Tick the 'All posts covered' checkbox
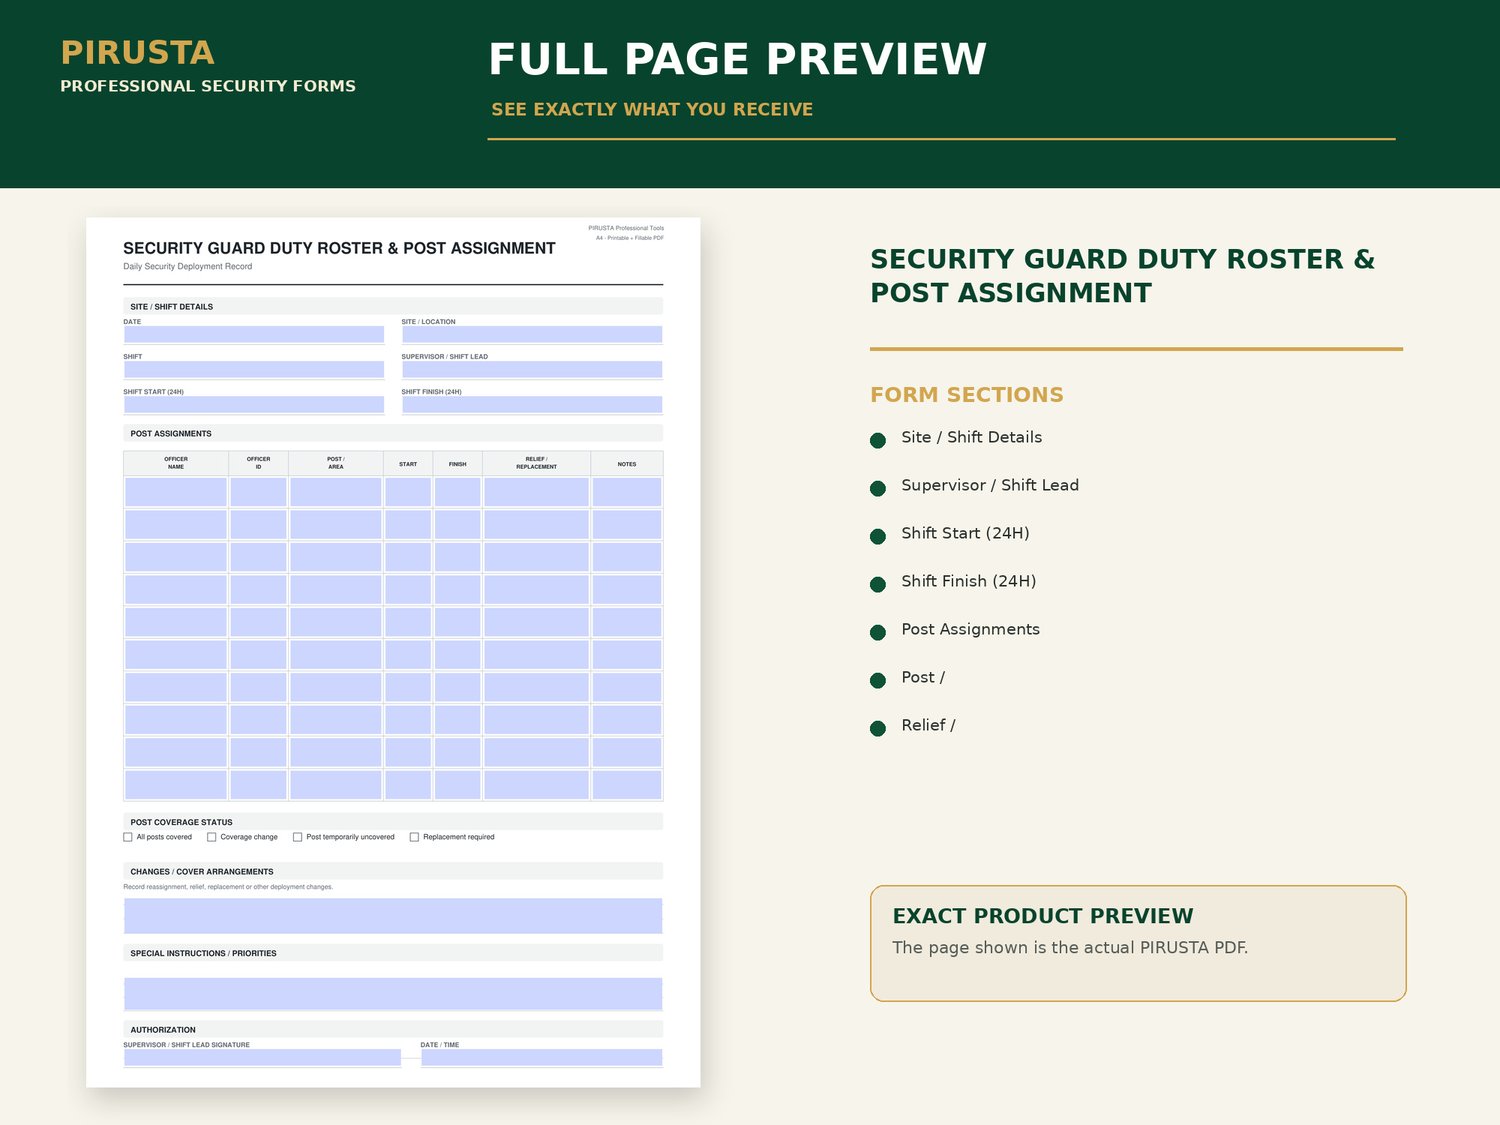Viewport: 1500px width, 1125px height. point(128,837)
